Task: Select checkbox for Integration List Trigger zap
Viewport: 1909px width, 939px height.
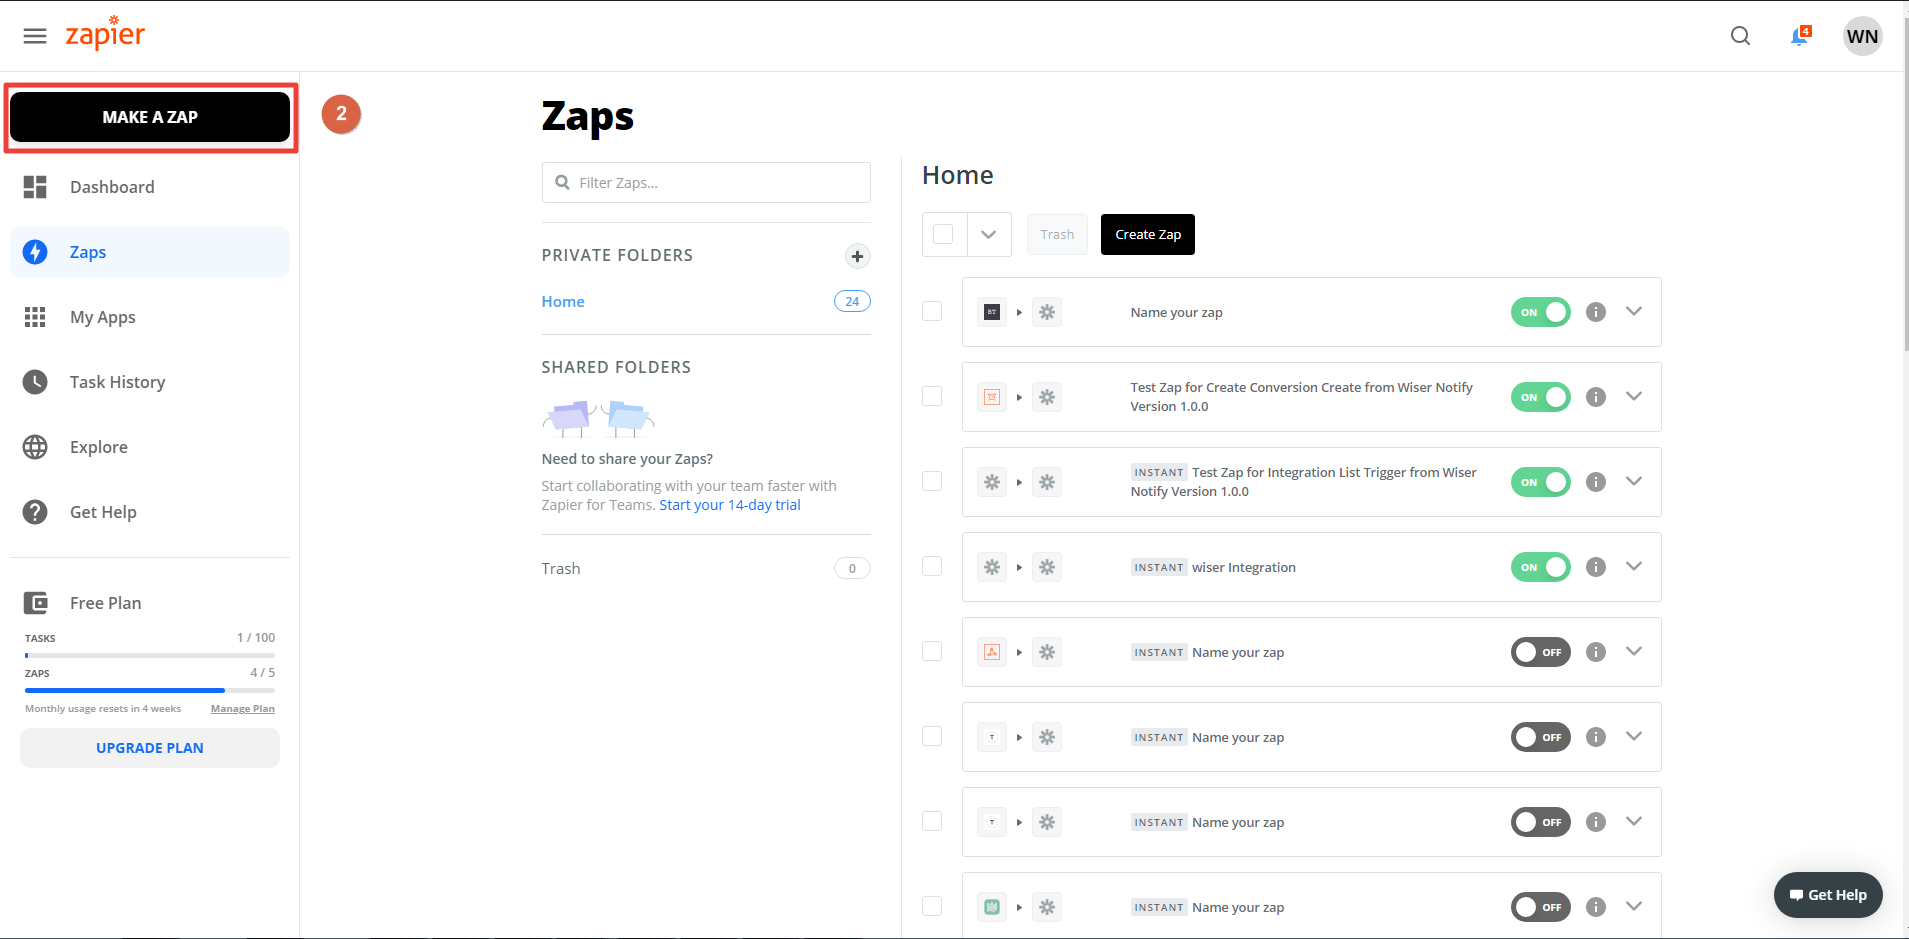Action: 932,481
